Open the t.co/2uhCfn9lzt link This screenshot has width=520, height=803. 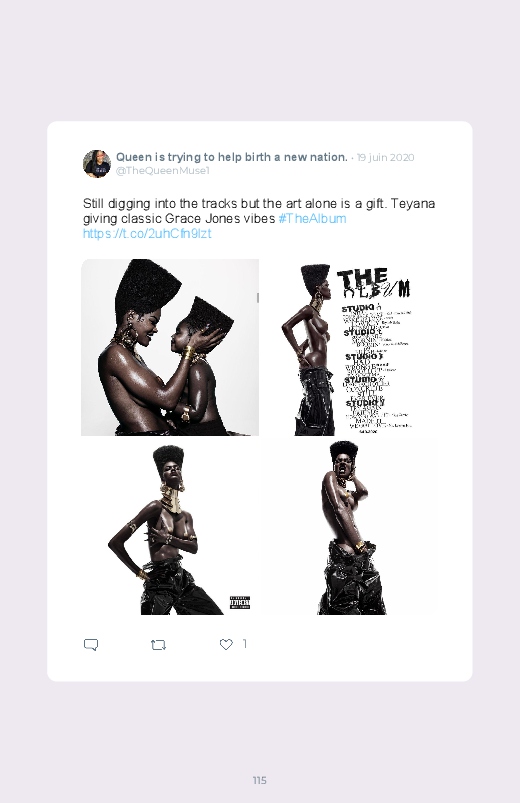tap(147, 234)
